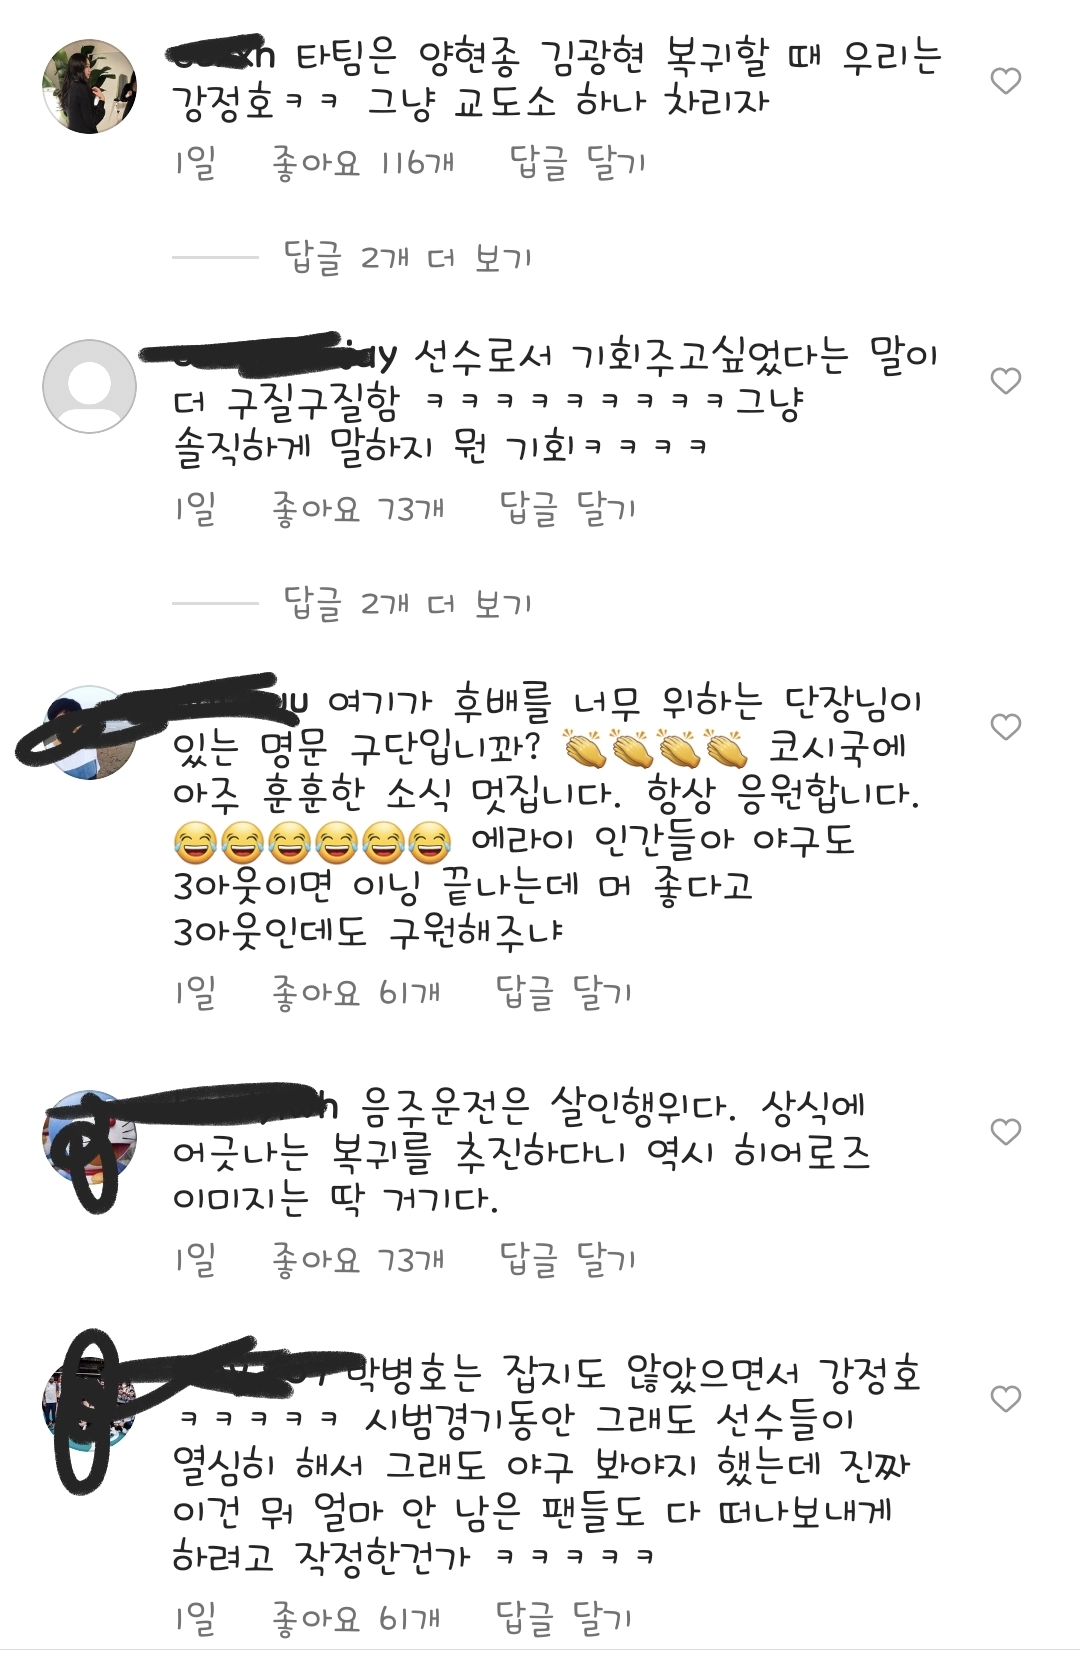1080x1657 pixels.
Task: View 좋아요 61개 under the 박병호 comment
Action: click(356, 1617)
